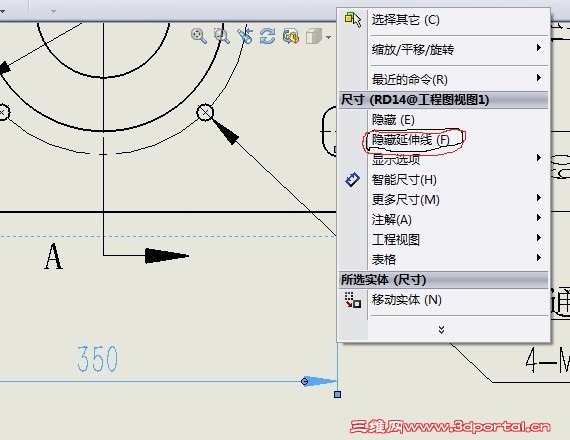The height and width of the screenshot is (440, 570).
Task: Open the display style dropdown arrow
Action: click(x=329, y=37)
